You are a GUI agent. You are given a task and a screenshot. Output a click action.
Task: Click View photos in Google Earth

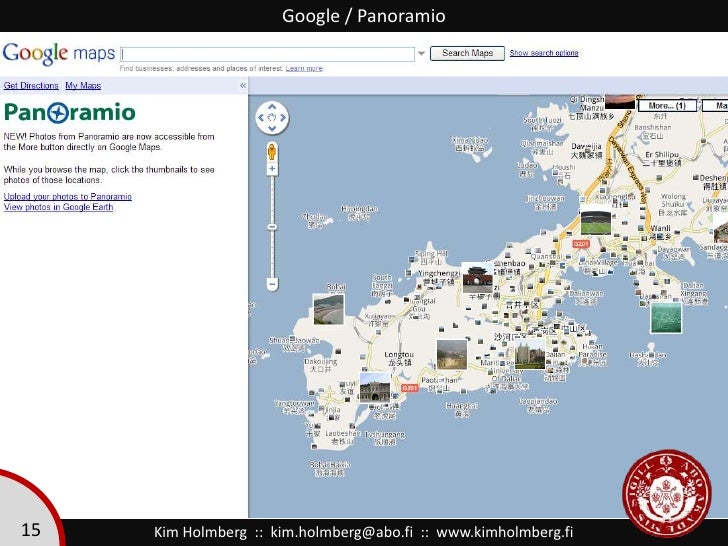[58, 207]
